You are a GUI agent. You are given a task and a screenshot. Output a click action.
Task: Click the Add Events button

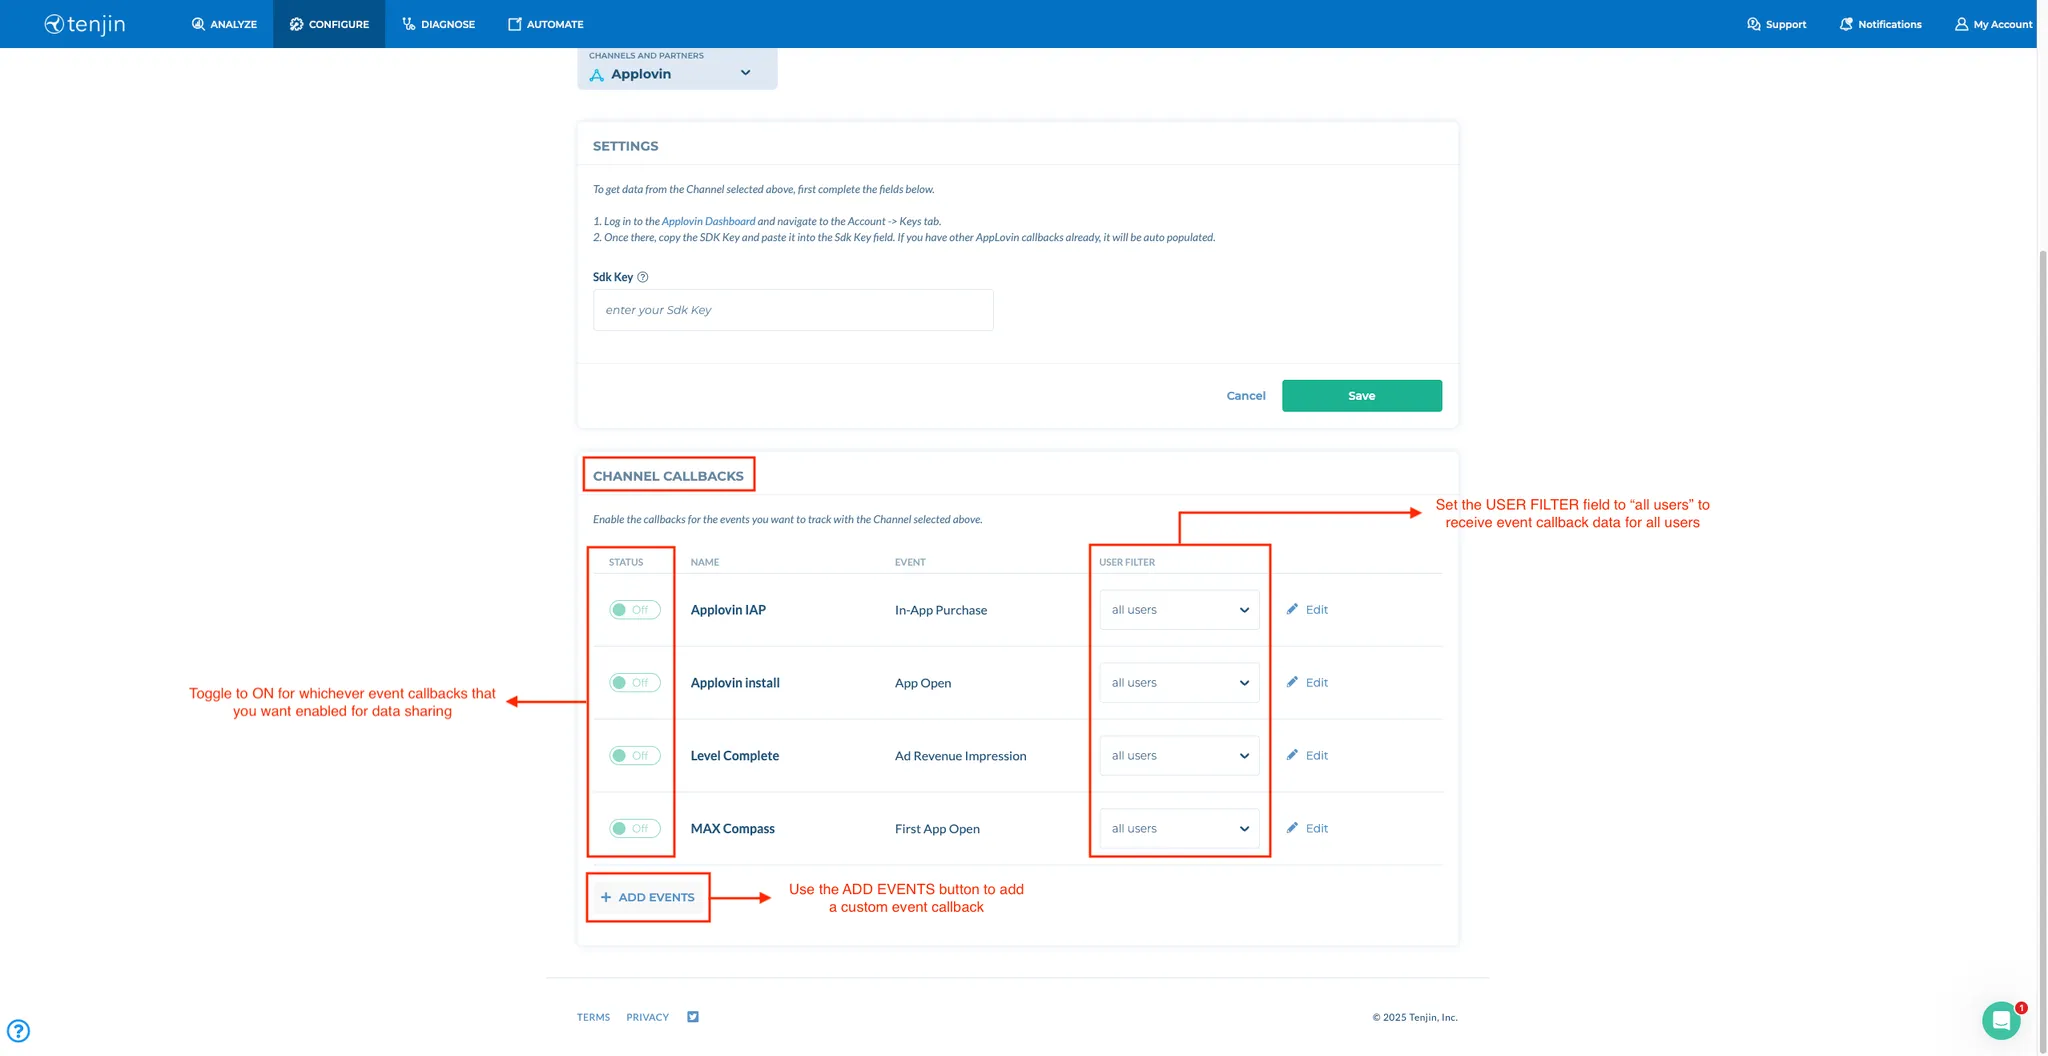pyautogui.click(x=648, y=898)
